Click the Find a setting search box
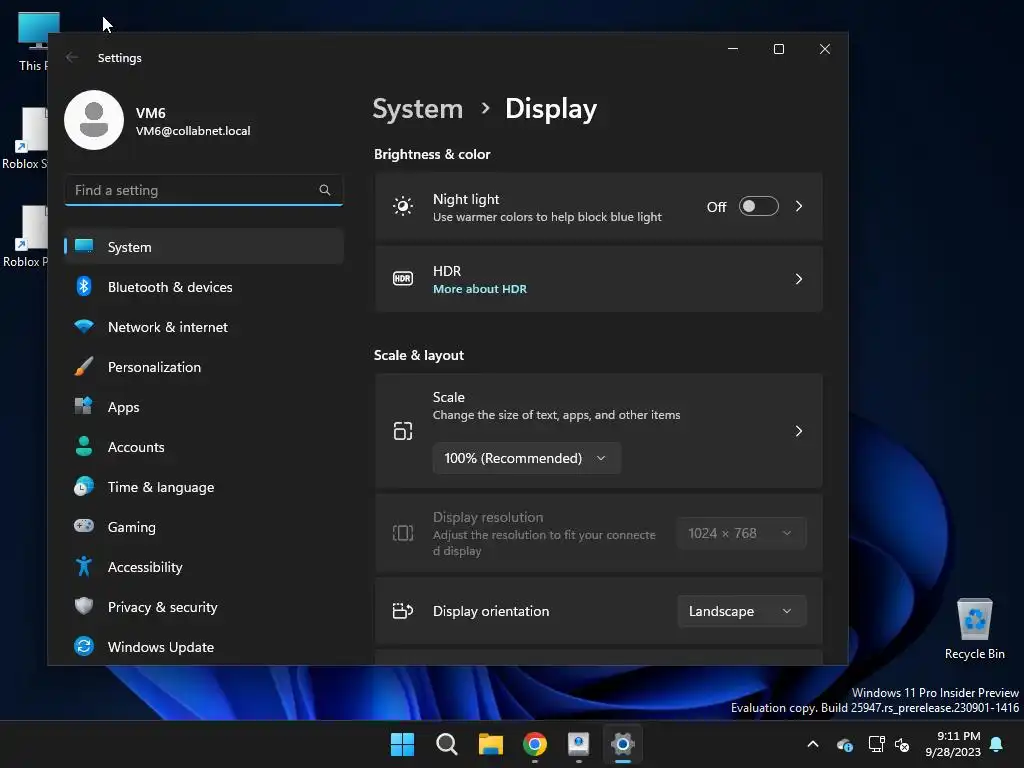The width and height of the screenshot is (1024, 768). [x=204, y=190]
